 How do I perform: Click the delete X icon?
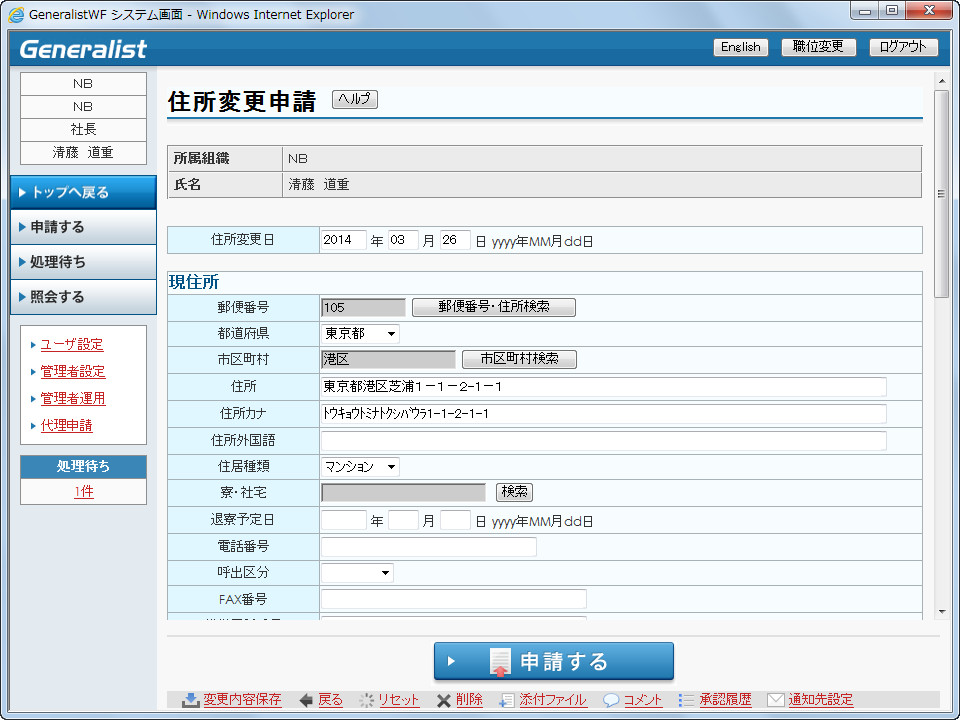443,700
